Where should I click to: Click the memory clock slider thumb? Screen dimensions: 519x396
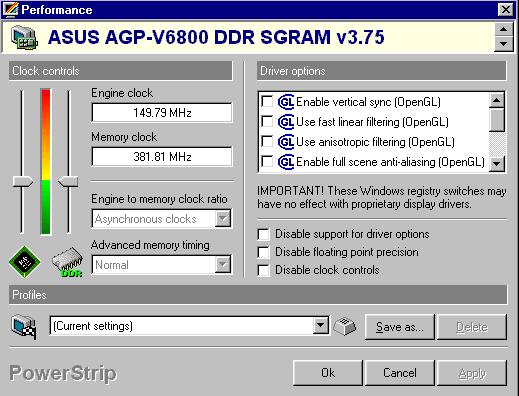(68, 182)
